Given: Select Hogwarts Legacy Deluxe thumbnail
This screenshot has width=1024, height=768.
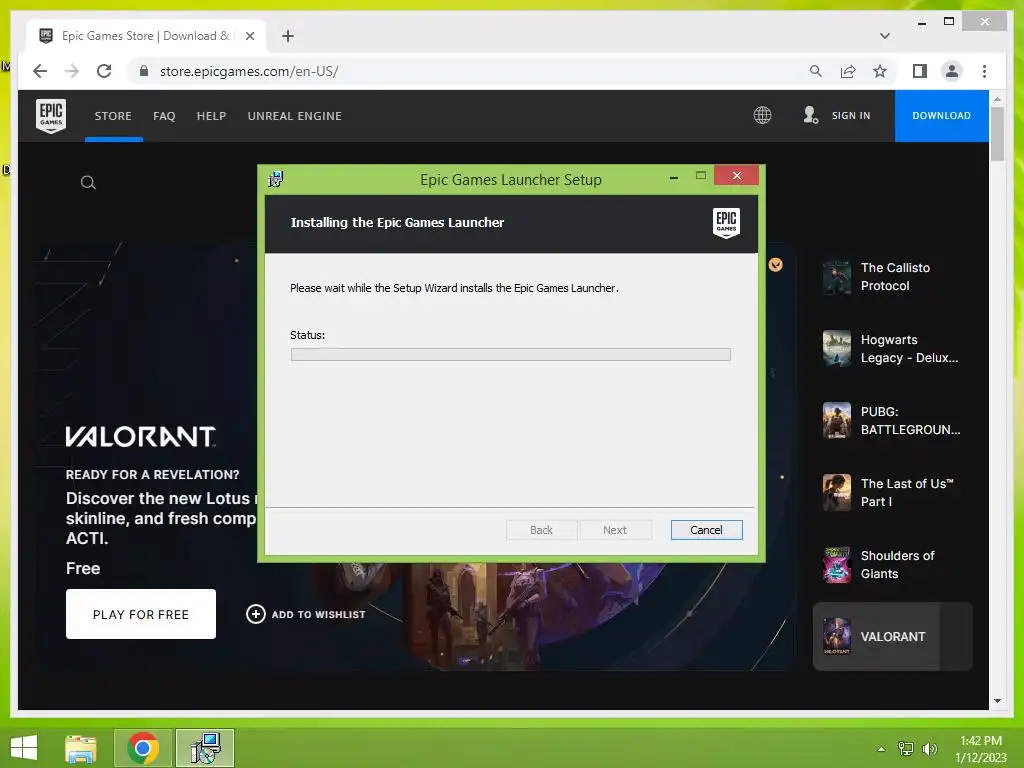Looking at the screenshot, I should coord(837,349).
